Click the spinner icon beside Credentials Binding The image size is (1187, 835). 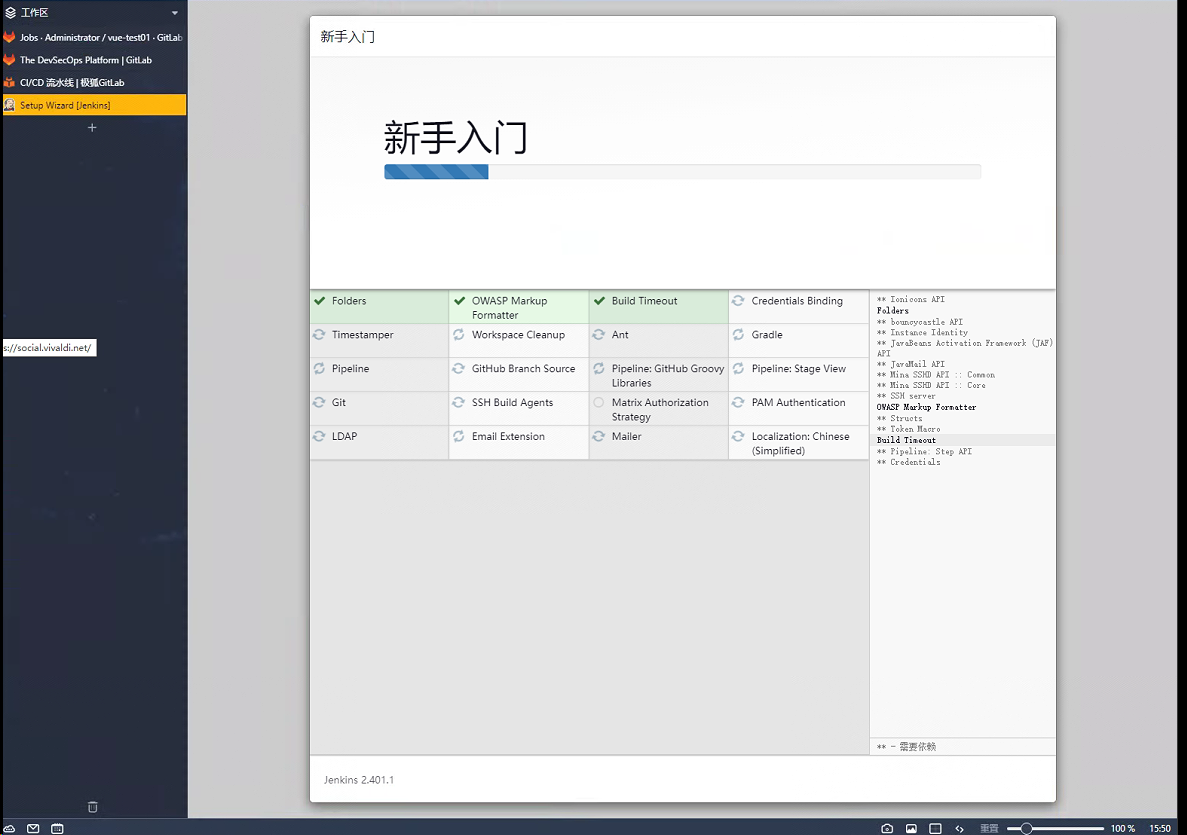point(738,301)
